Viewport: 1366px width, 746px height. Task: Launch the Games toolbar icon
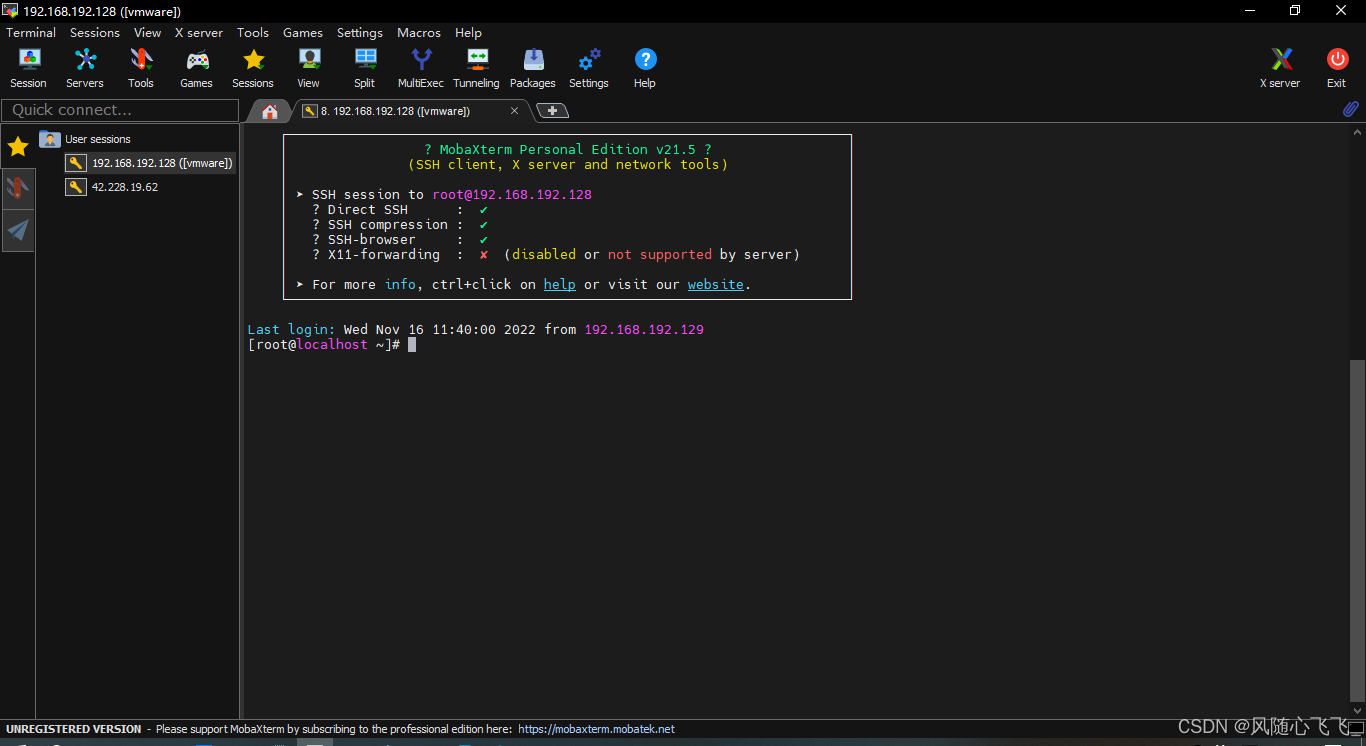[x=197, y=68]
